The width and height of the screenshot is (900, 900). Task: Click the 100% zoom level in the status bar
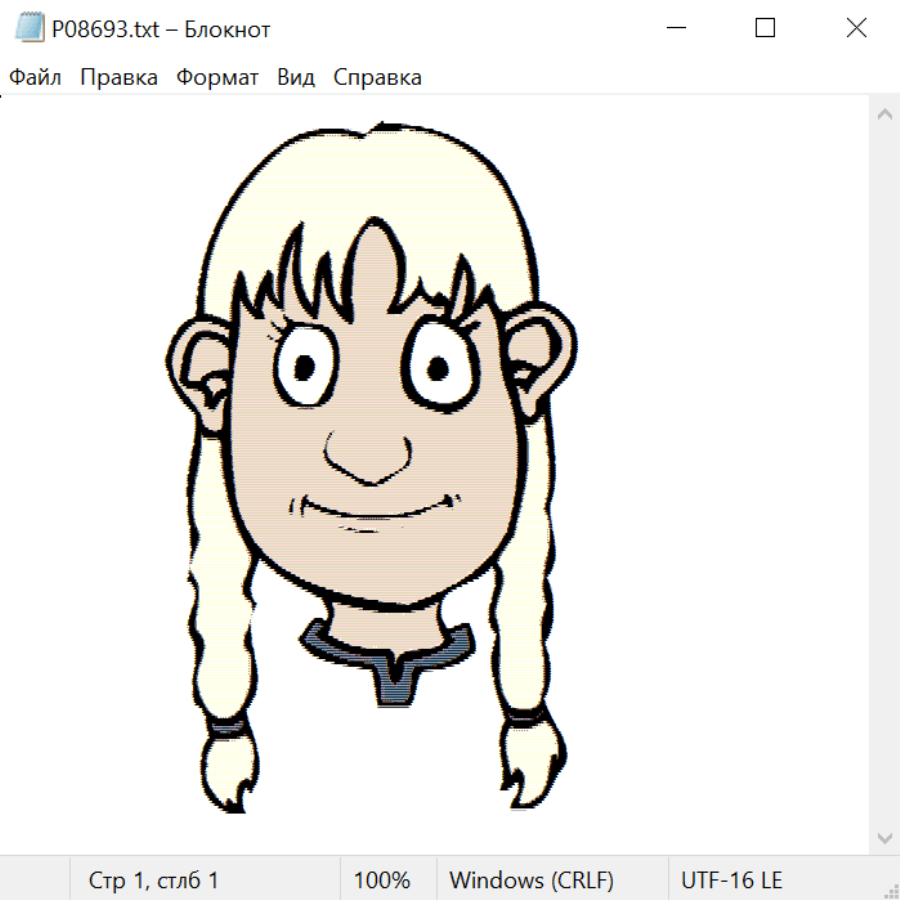[x=382, y=881]
